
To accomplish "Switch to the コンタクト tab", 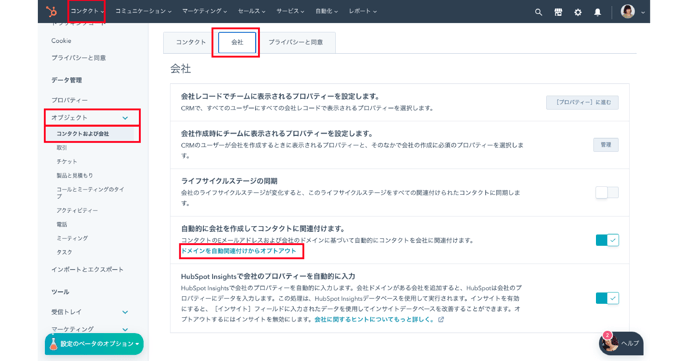I will [191, 42].
